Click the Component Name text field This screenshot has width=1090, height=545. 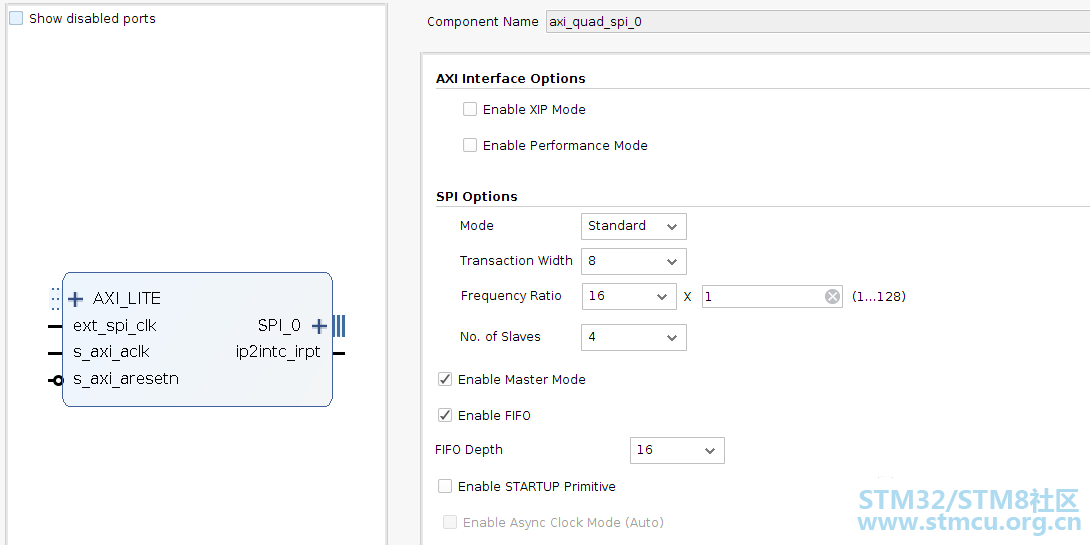(x=818, y=22)
